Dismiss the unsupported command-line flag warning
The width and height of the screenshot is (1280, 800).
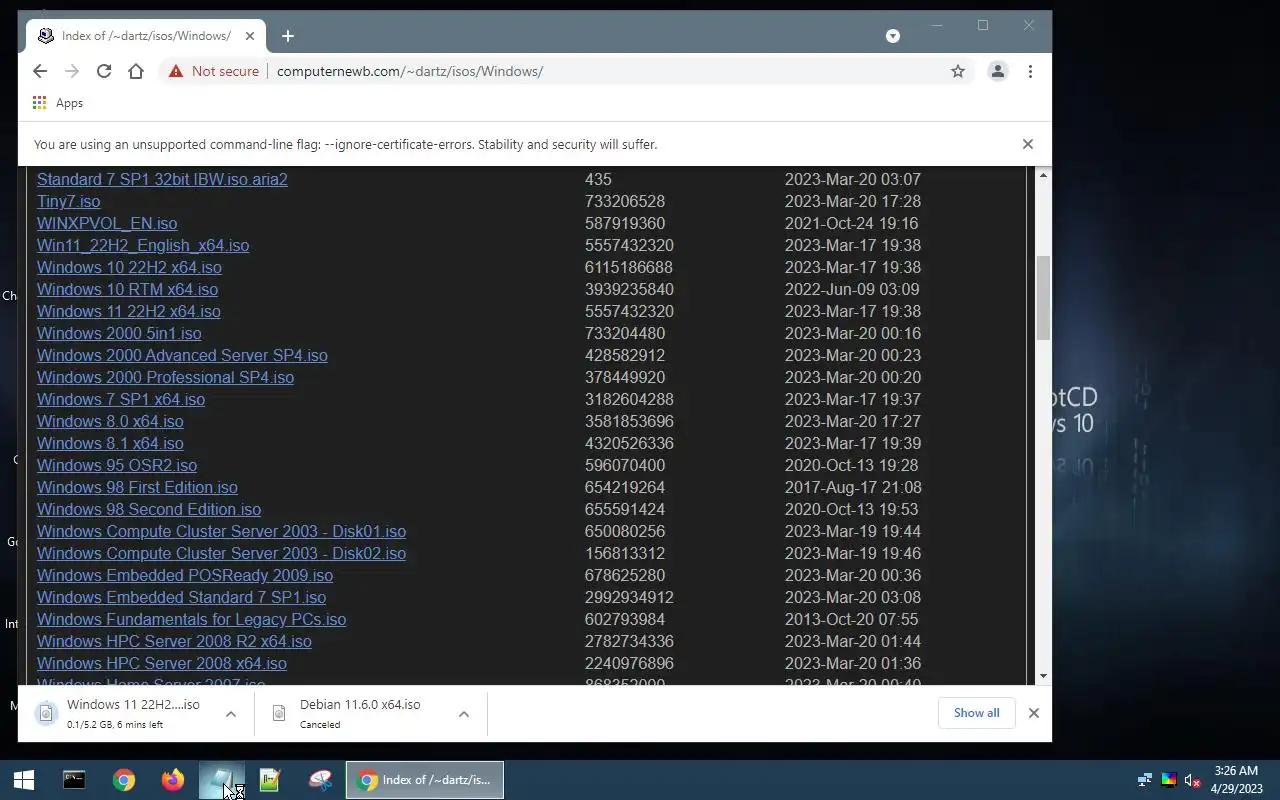pyautogui.click(x=1028, y=144)
